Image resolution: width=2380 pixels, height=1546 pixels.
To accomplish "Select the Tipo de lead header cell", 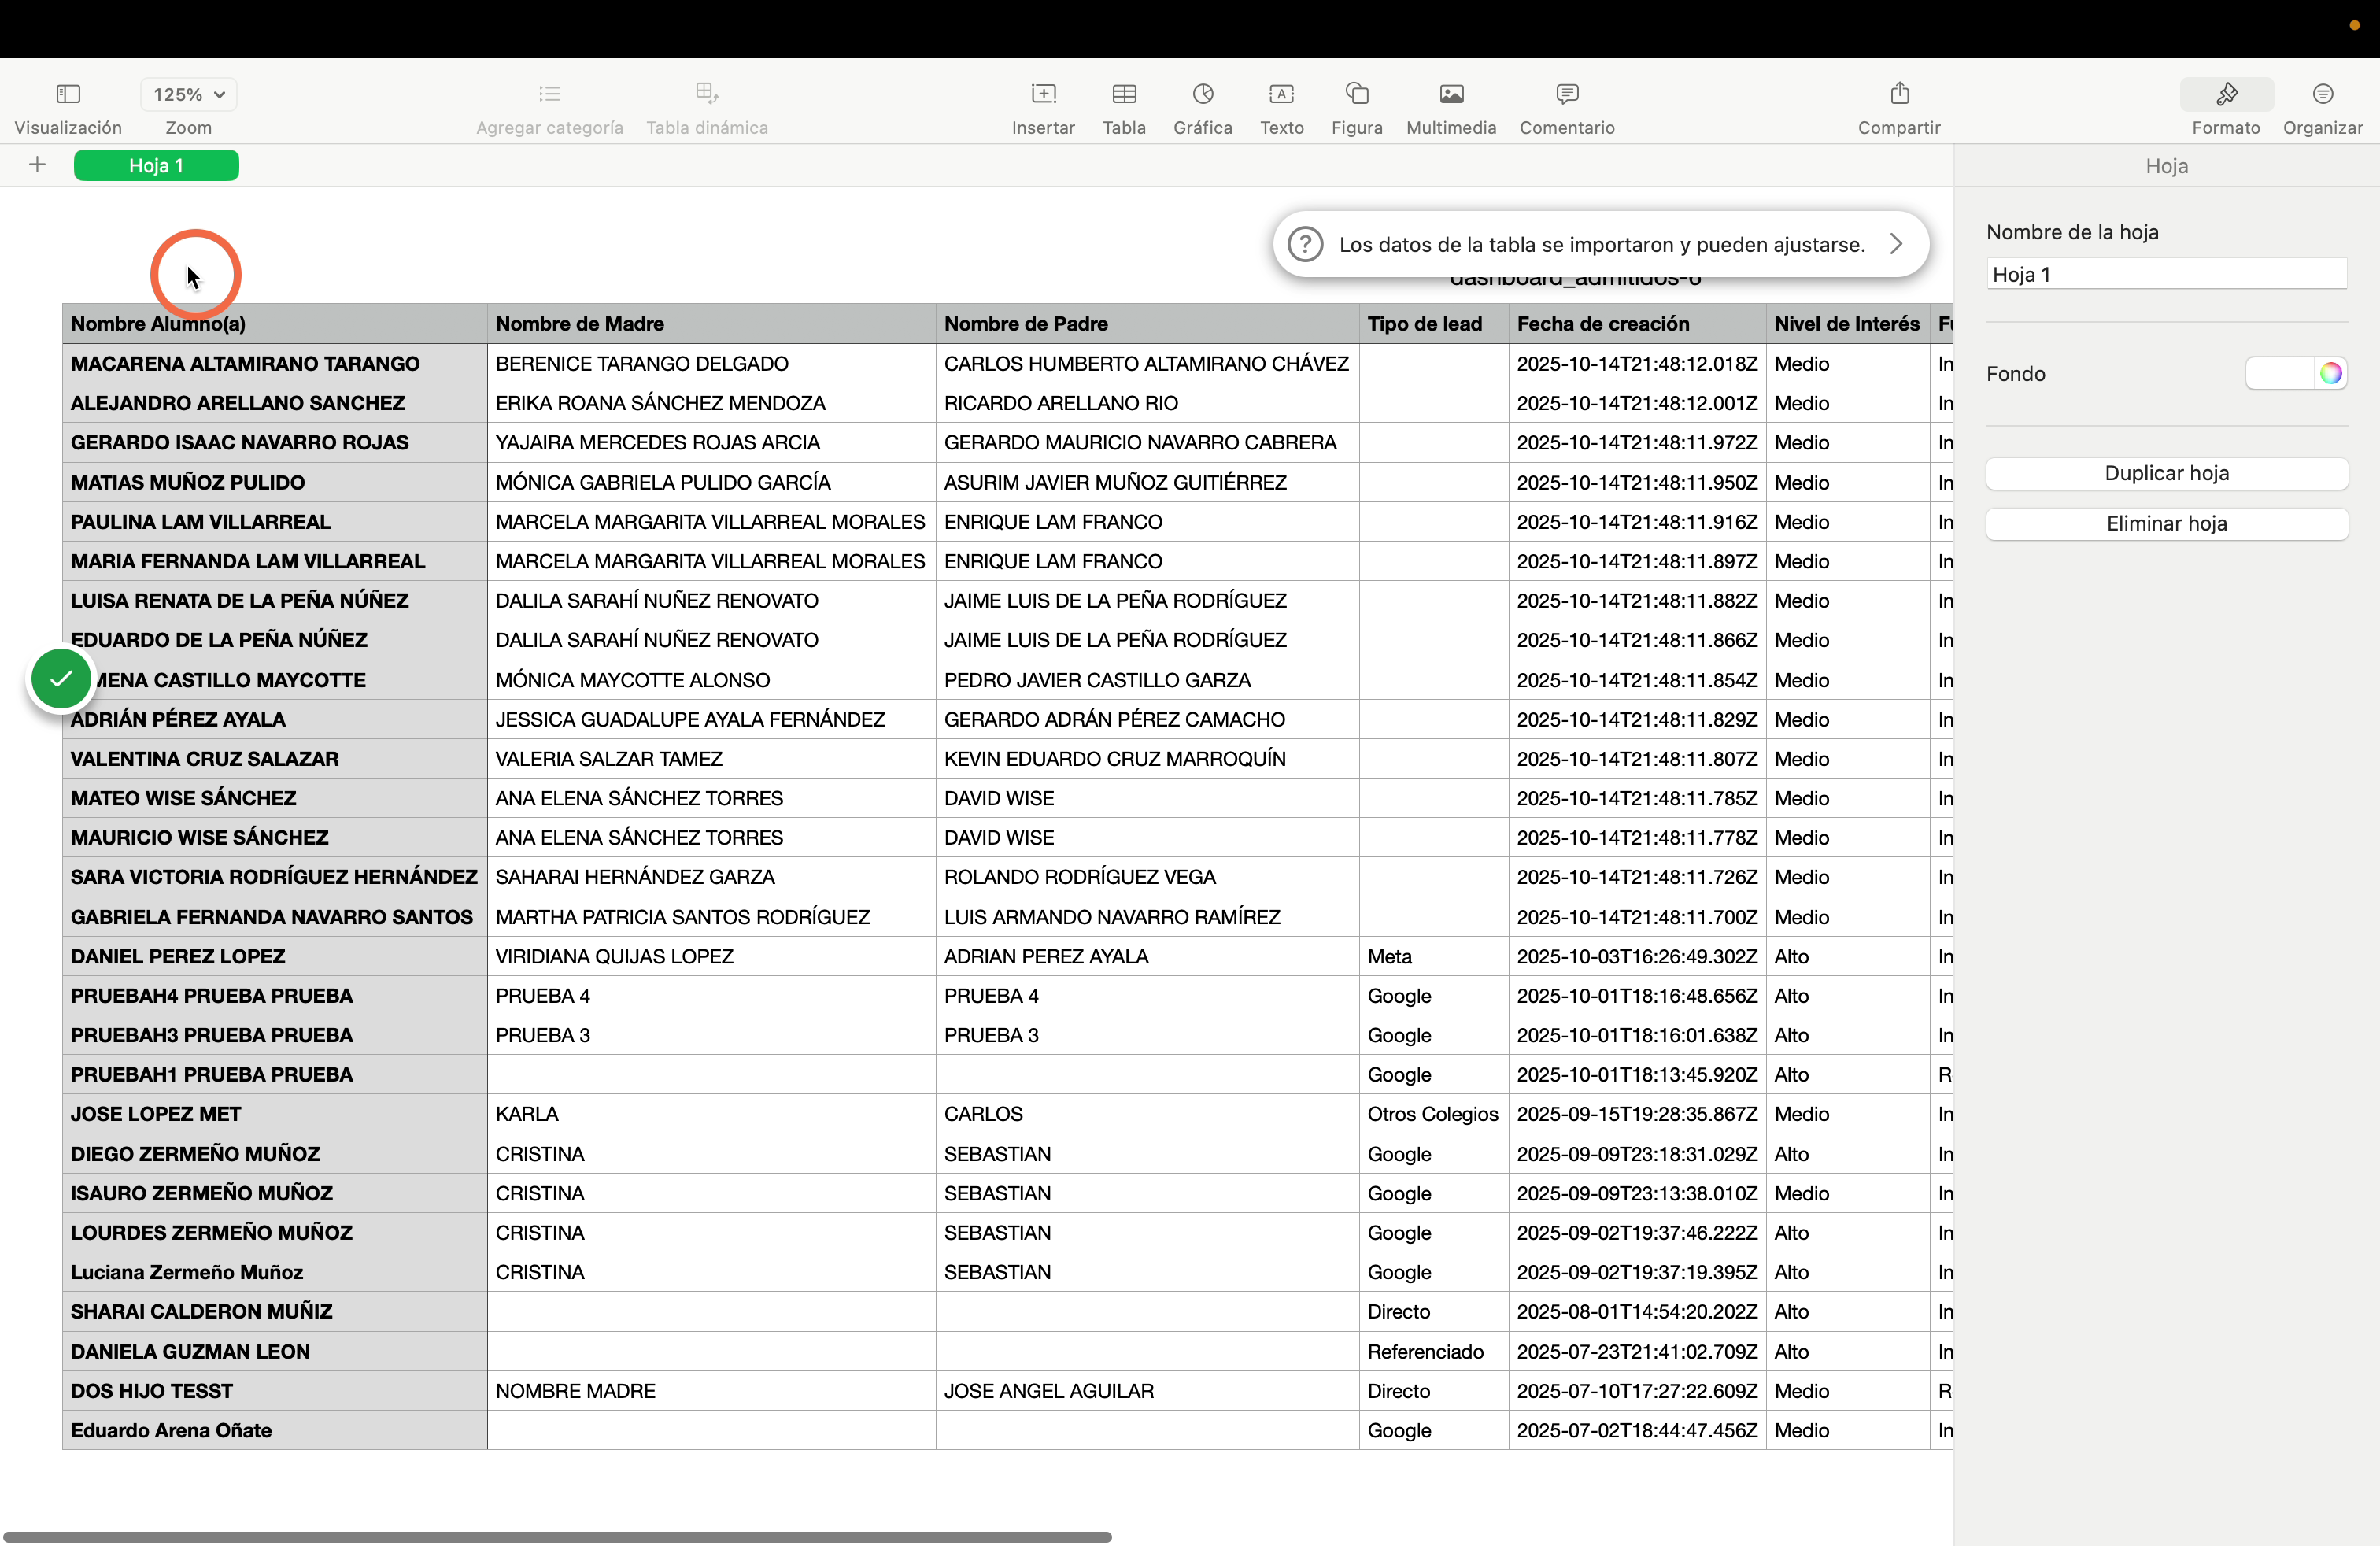I will [1434, 324].
